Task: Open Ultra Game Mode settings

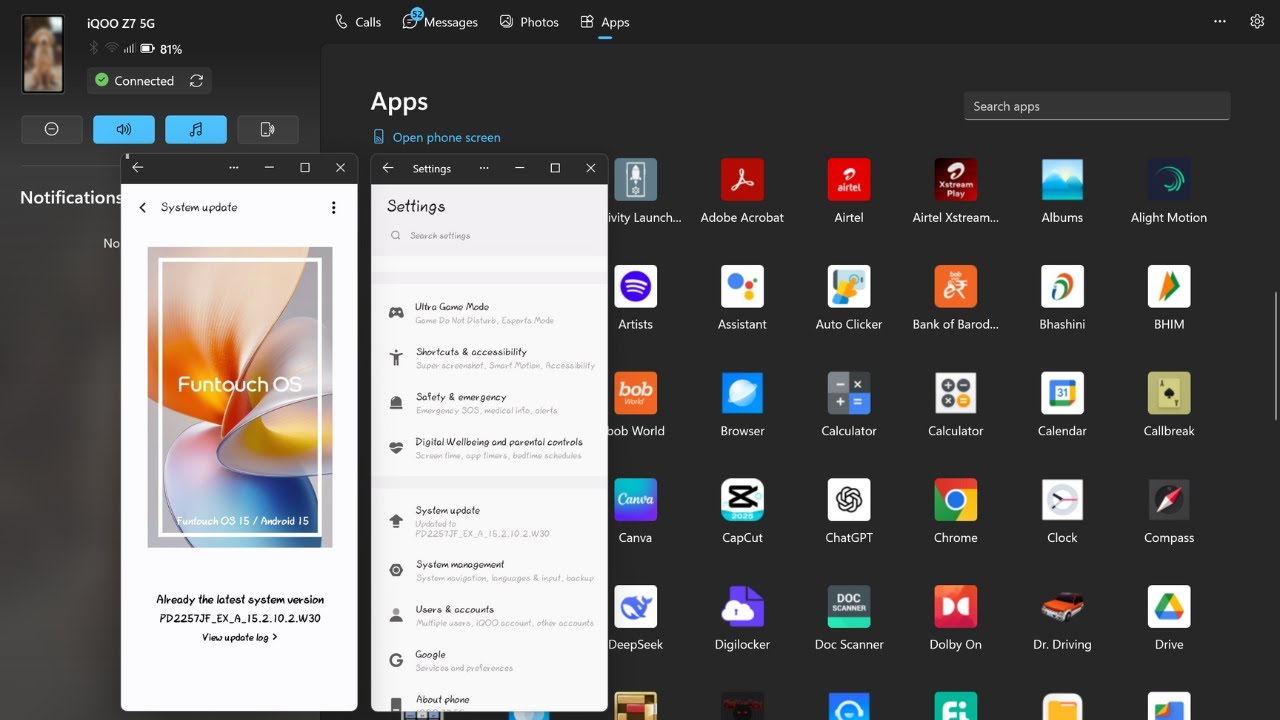Action: click(490, 313)
